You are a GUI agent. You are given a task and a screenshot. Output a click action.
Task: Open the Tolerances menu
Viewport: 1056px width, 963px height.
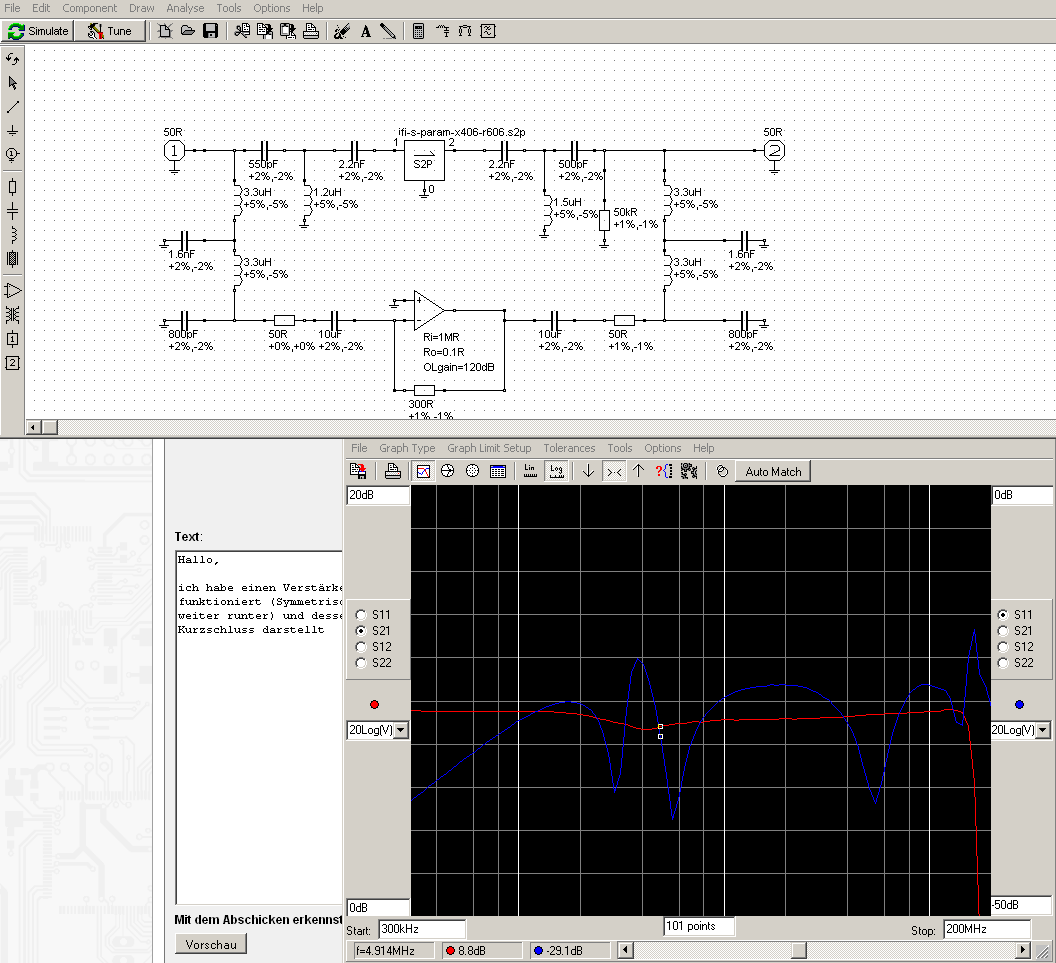(x=569, y=448)
